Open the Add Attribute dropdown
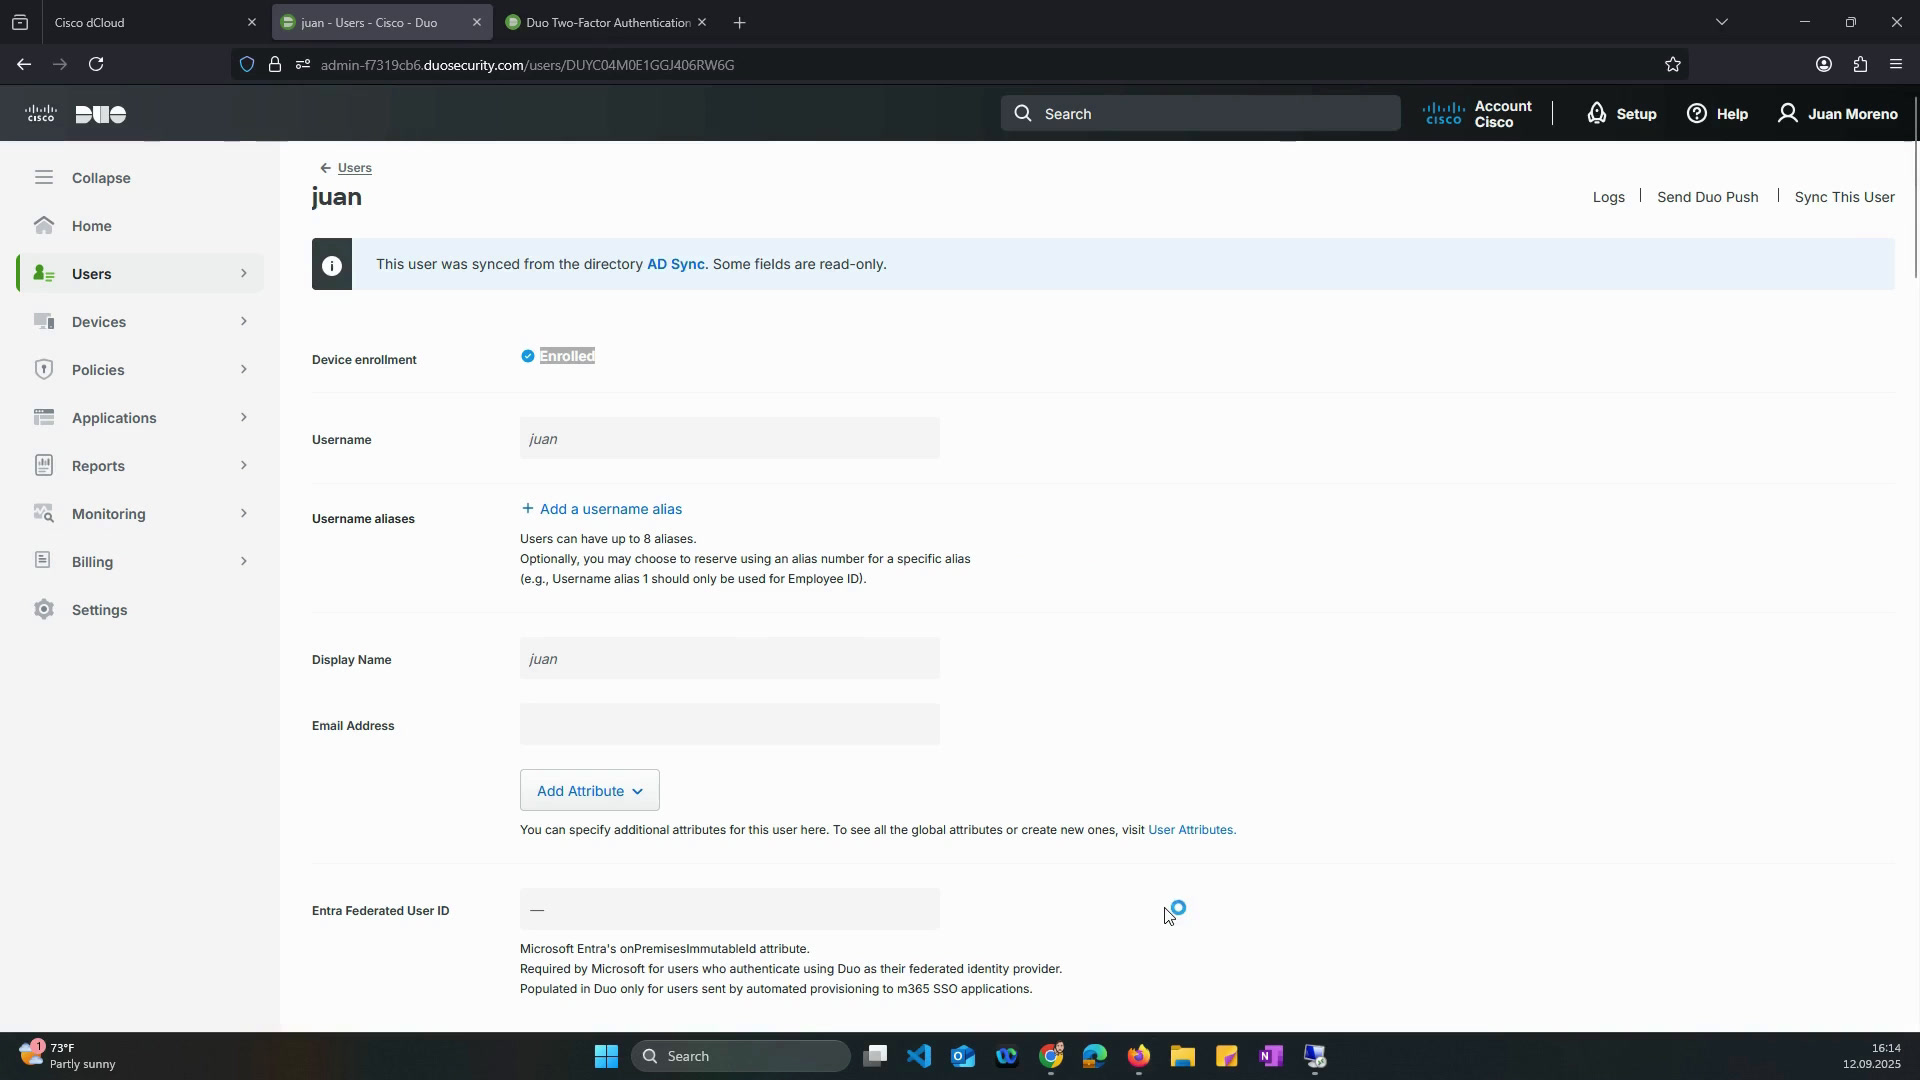 point(589,791)
